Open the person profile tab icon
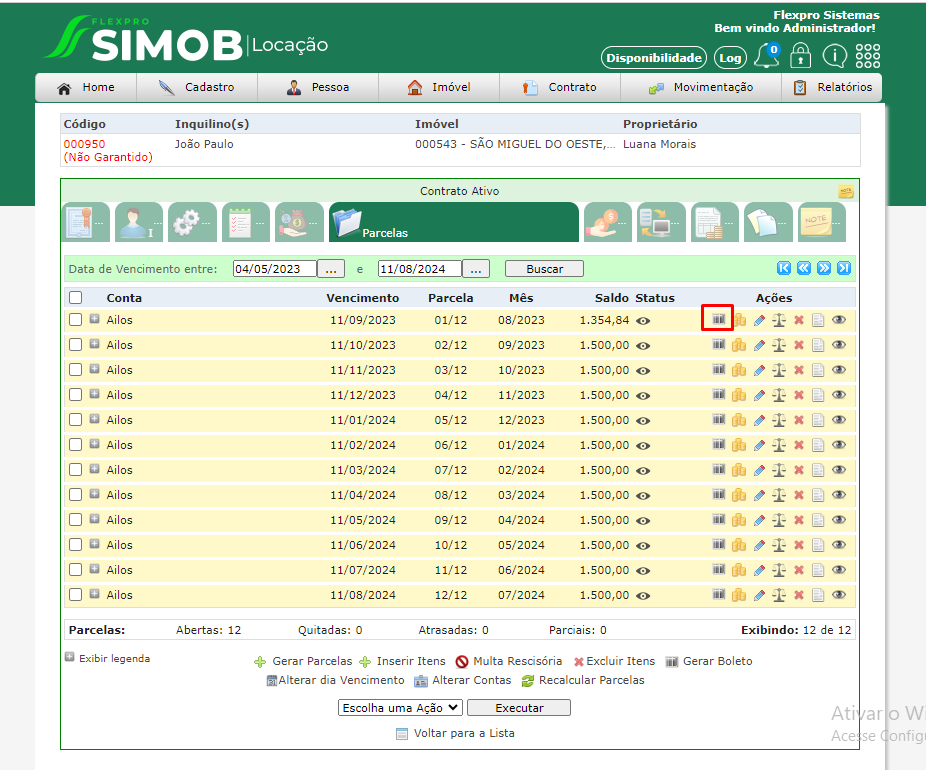The image size is (926, 770). coord(139,222)
